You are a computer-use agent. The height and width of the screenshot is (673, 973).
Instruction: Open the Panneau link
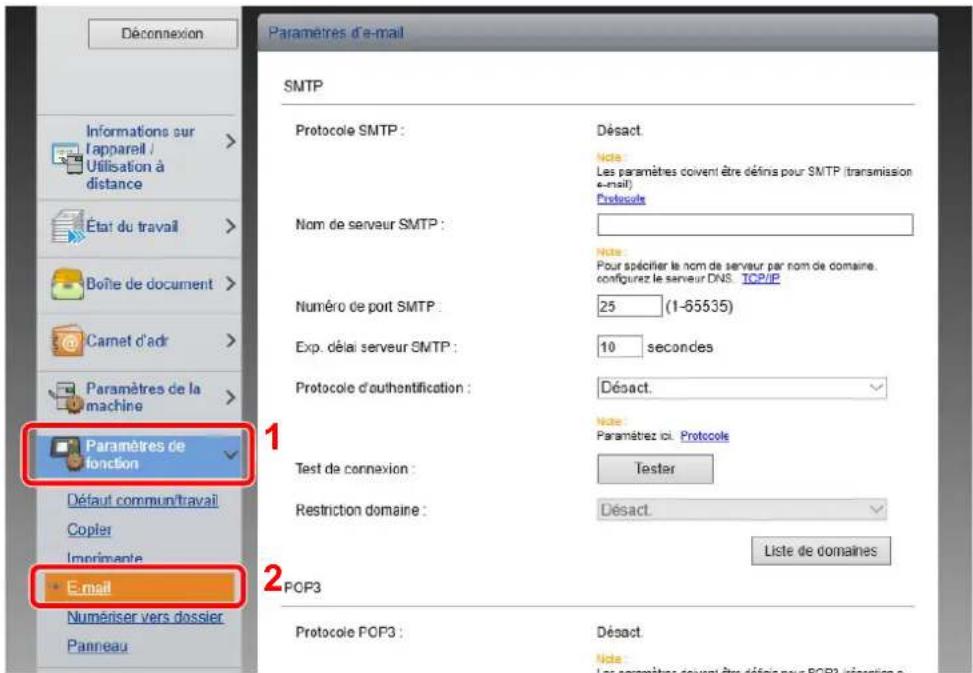97,646
